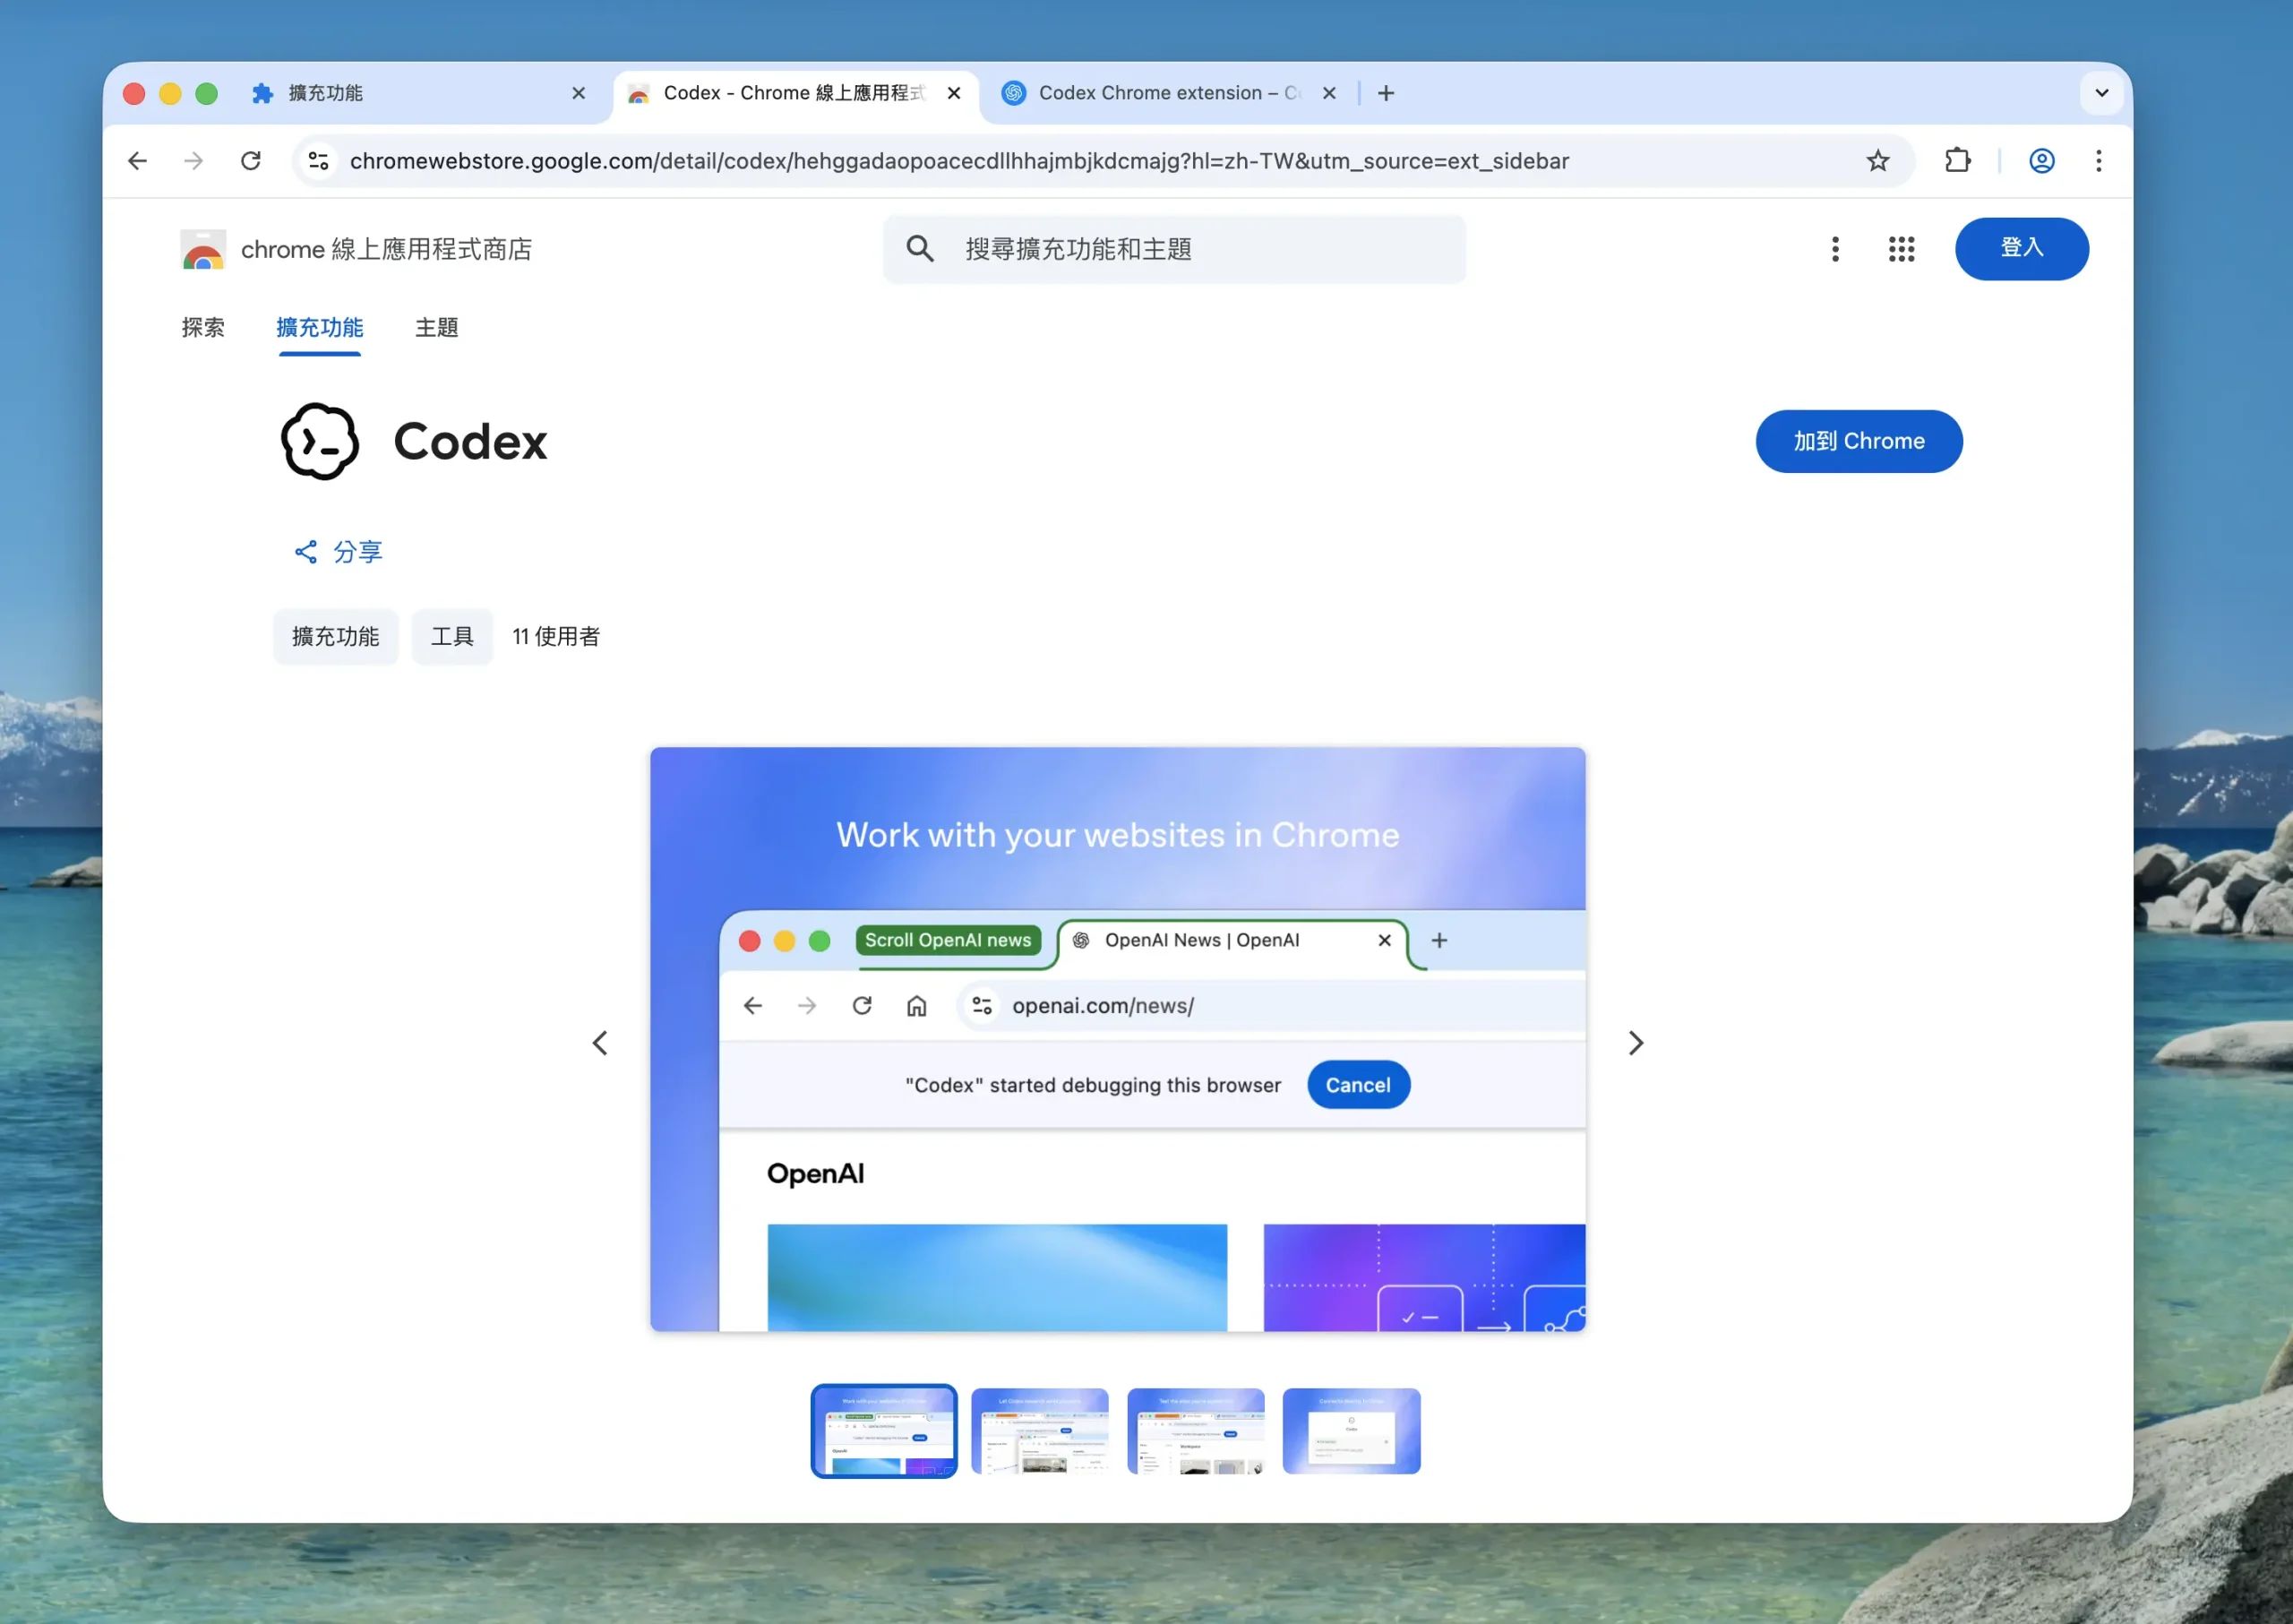Click the 11 使用者 user count text
This screenshot has width=2293, height=1624.
(x=556, y=636)
